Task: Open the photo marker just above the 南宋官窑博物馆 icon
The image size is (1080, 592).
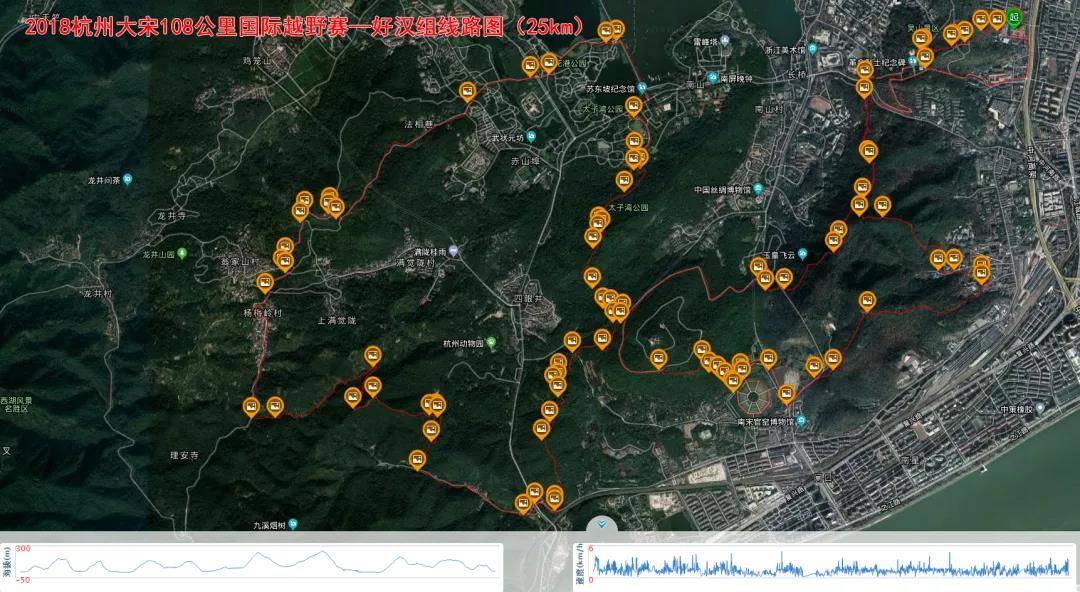Action: (787, 394)
